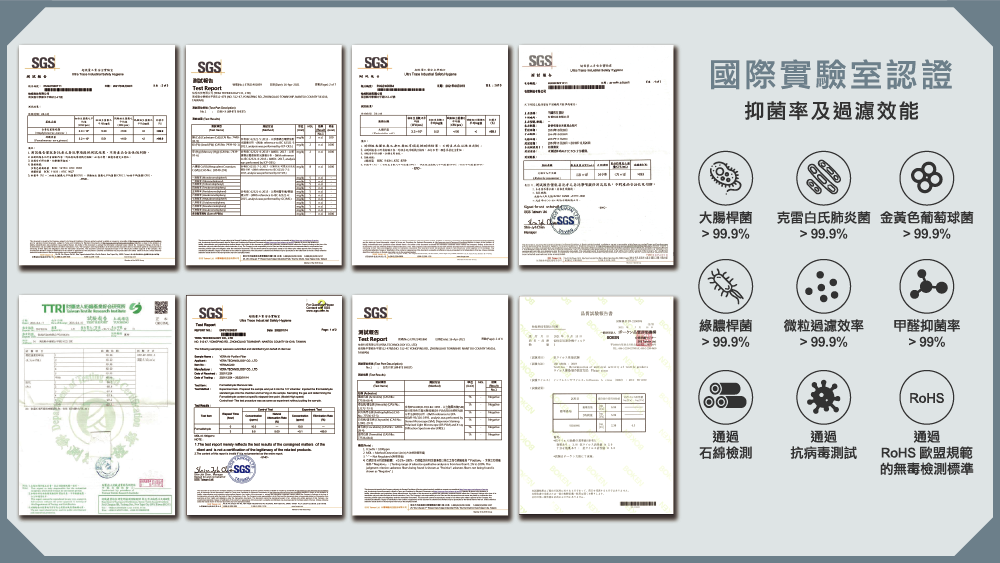Viewport: 1000px width, 563px height.
Task: Click the formaldehyde molecule icon above 甲醛抑菌率
Action: pyautogui.click(x=927, y=287)
